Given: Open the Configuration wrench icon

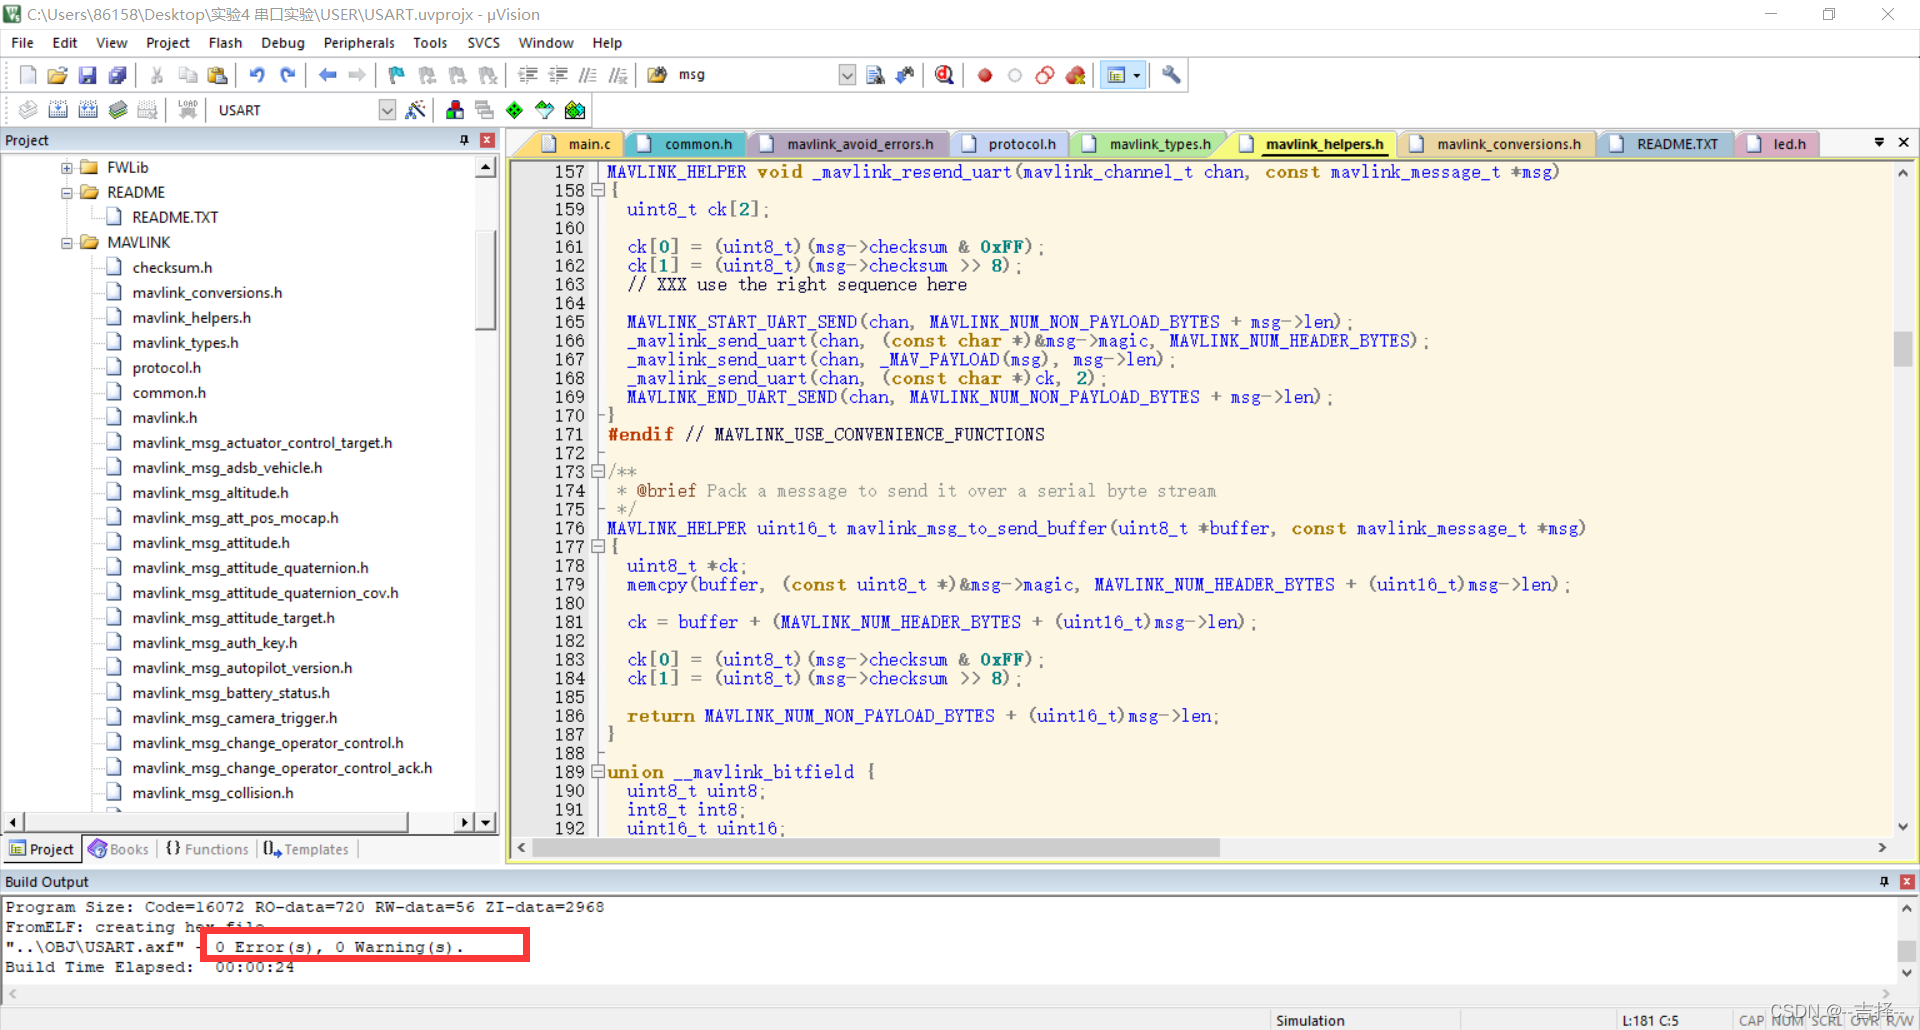Looking at the screenshot, I should 1171,75.
